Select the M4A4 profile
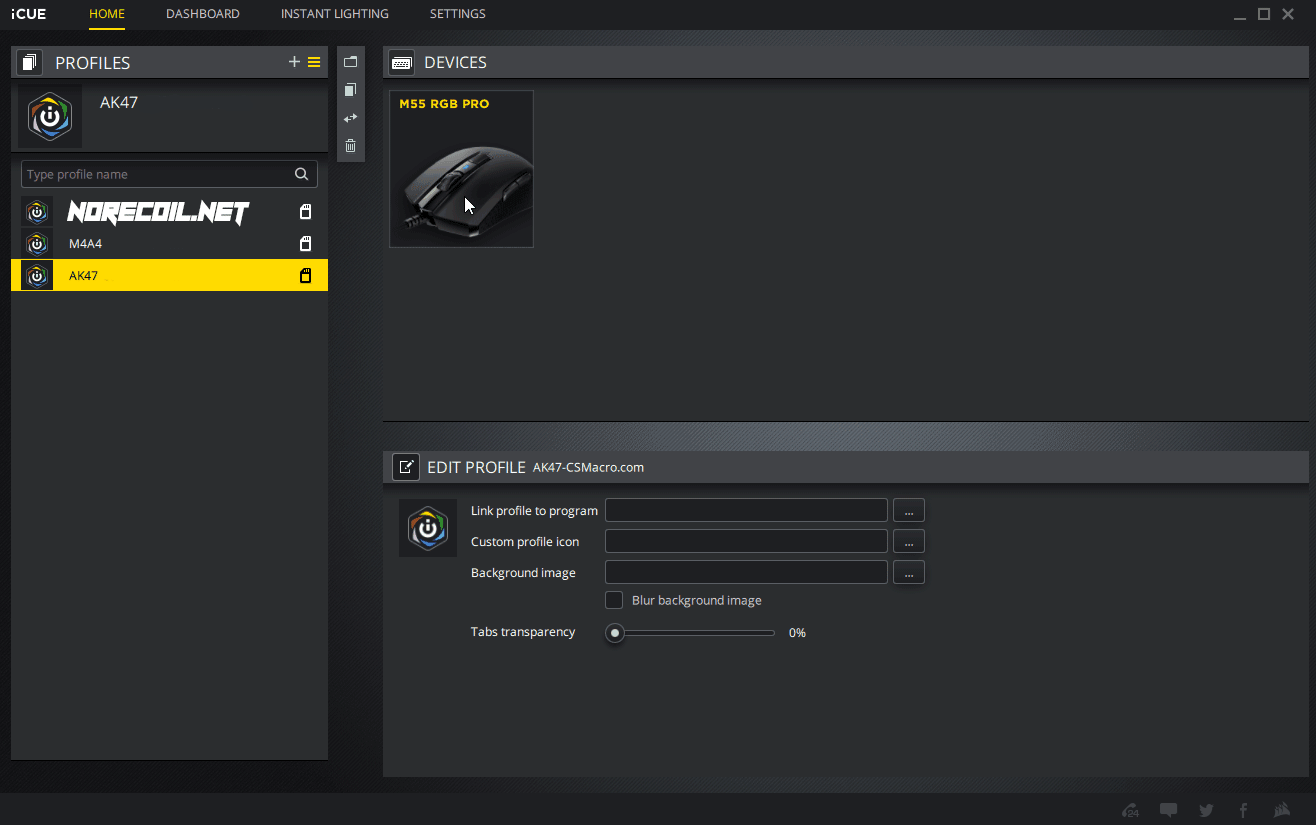The image size is (1316, 825). click(170, 243)
